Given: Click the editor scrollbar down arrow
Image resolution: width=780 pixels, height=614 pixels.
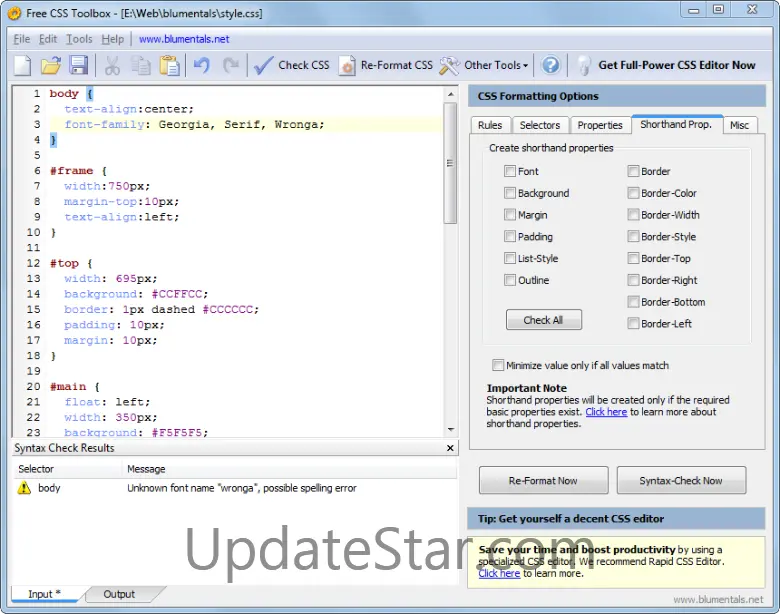Looking at the screenshot, I should pyautogui.click(x=450, y=429).
